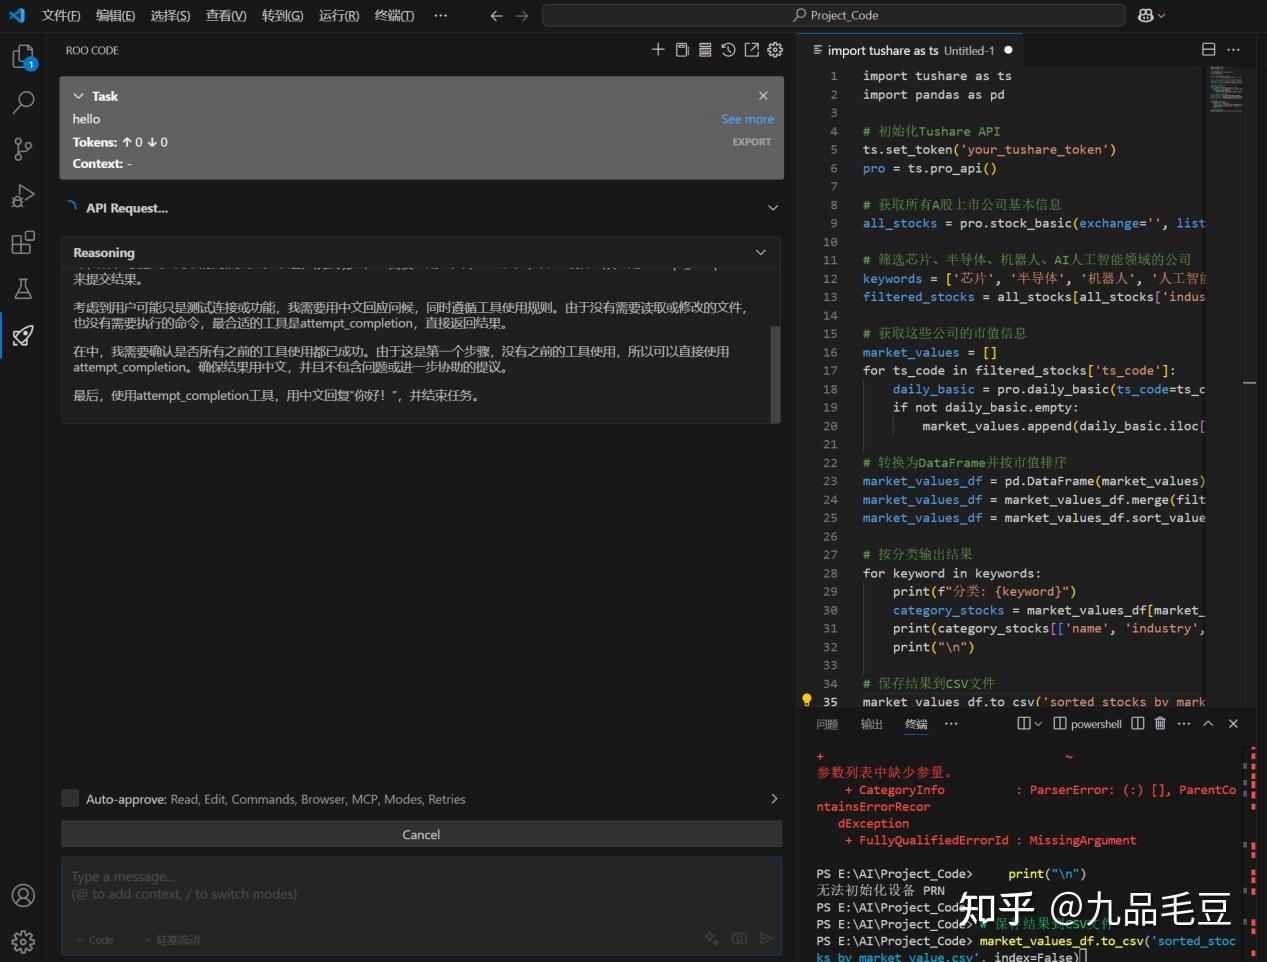Open Roo Code task history clock icon
1267x962 pixels.
pyautogui.click(x=728, y=49)
